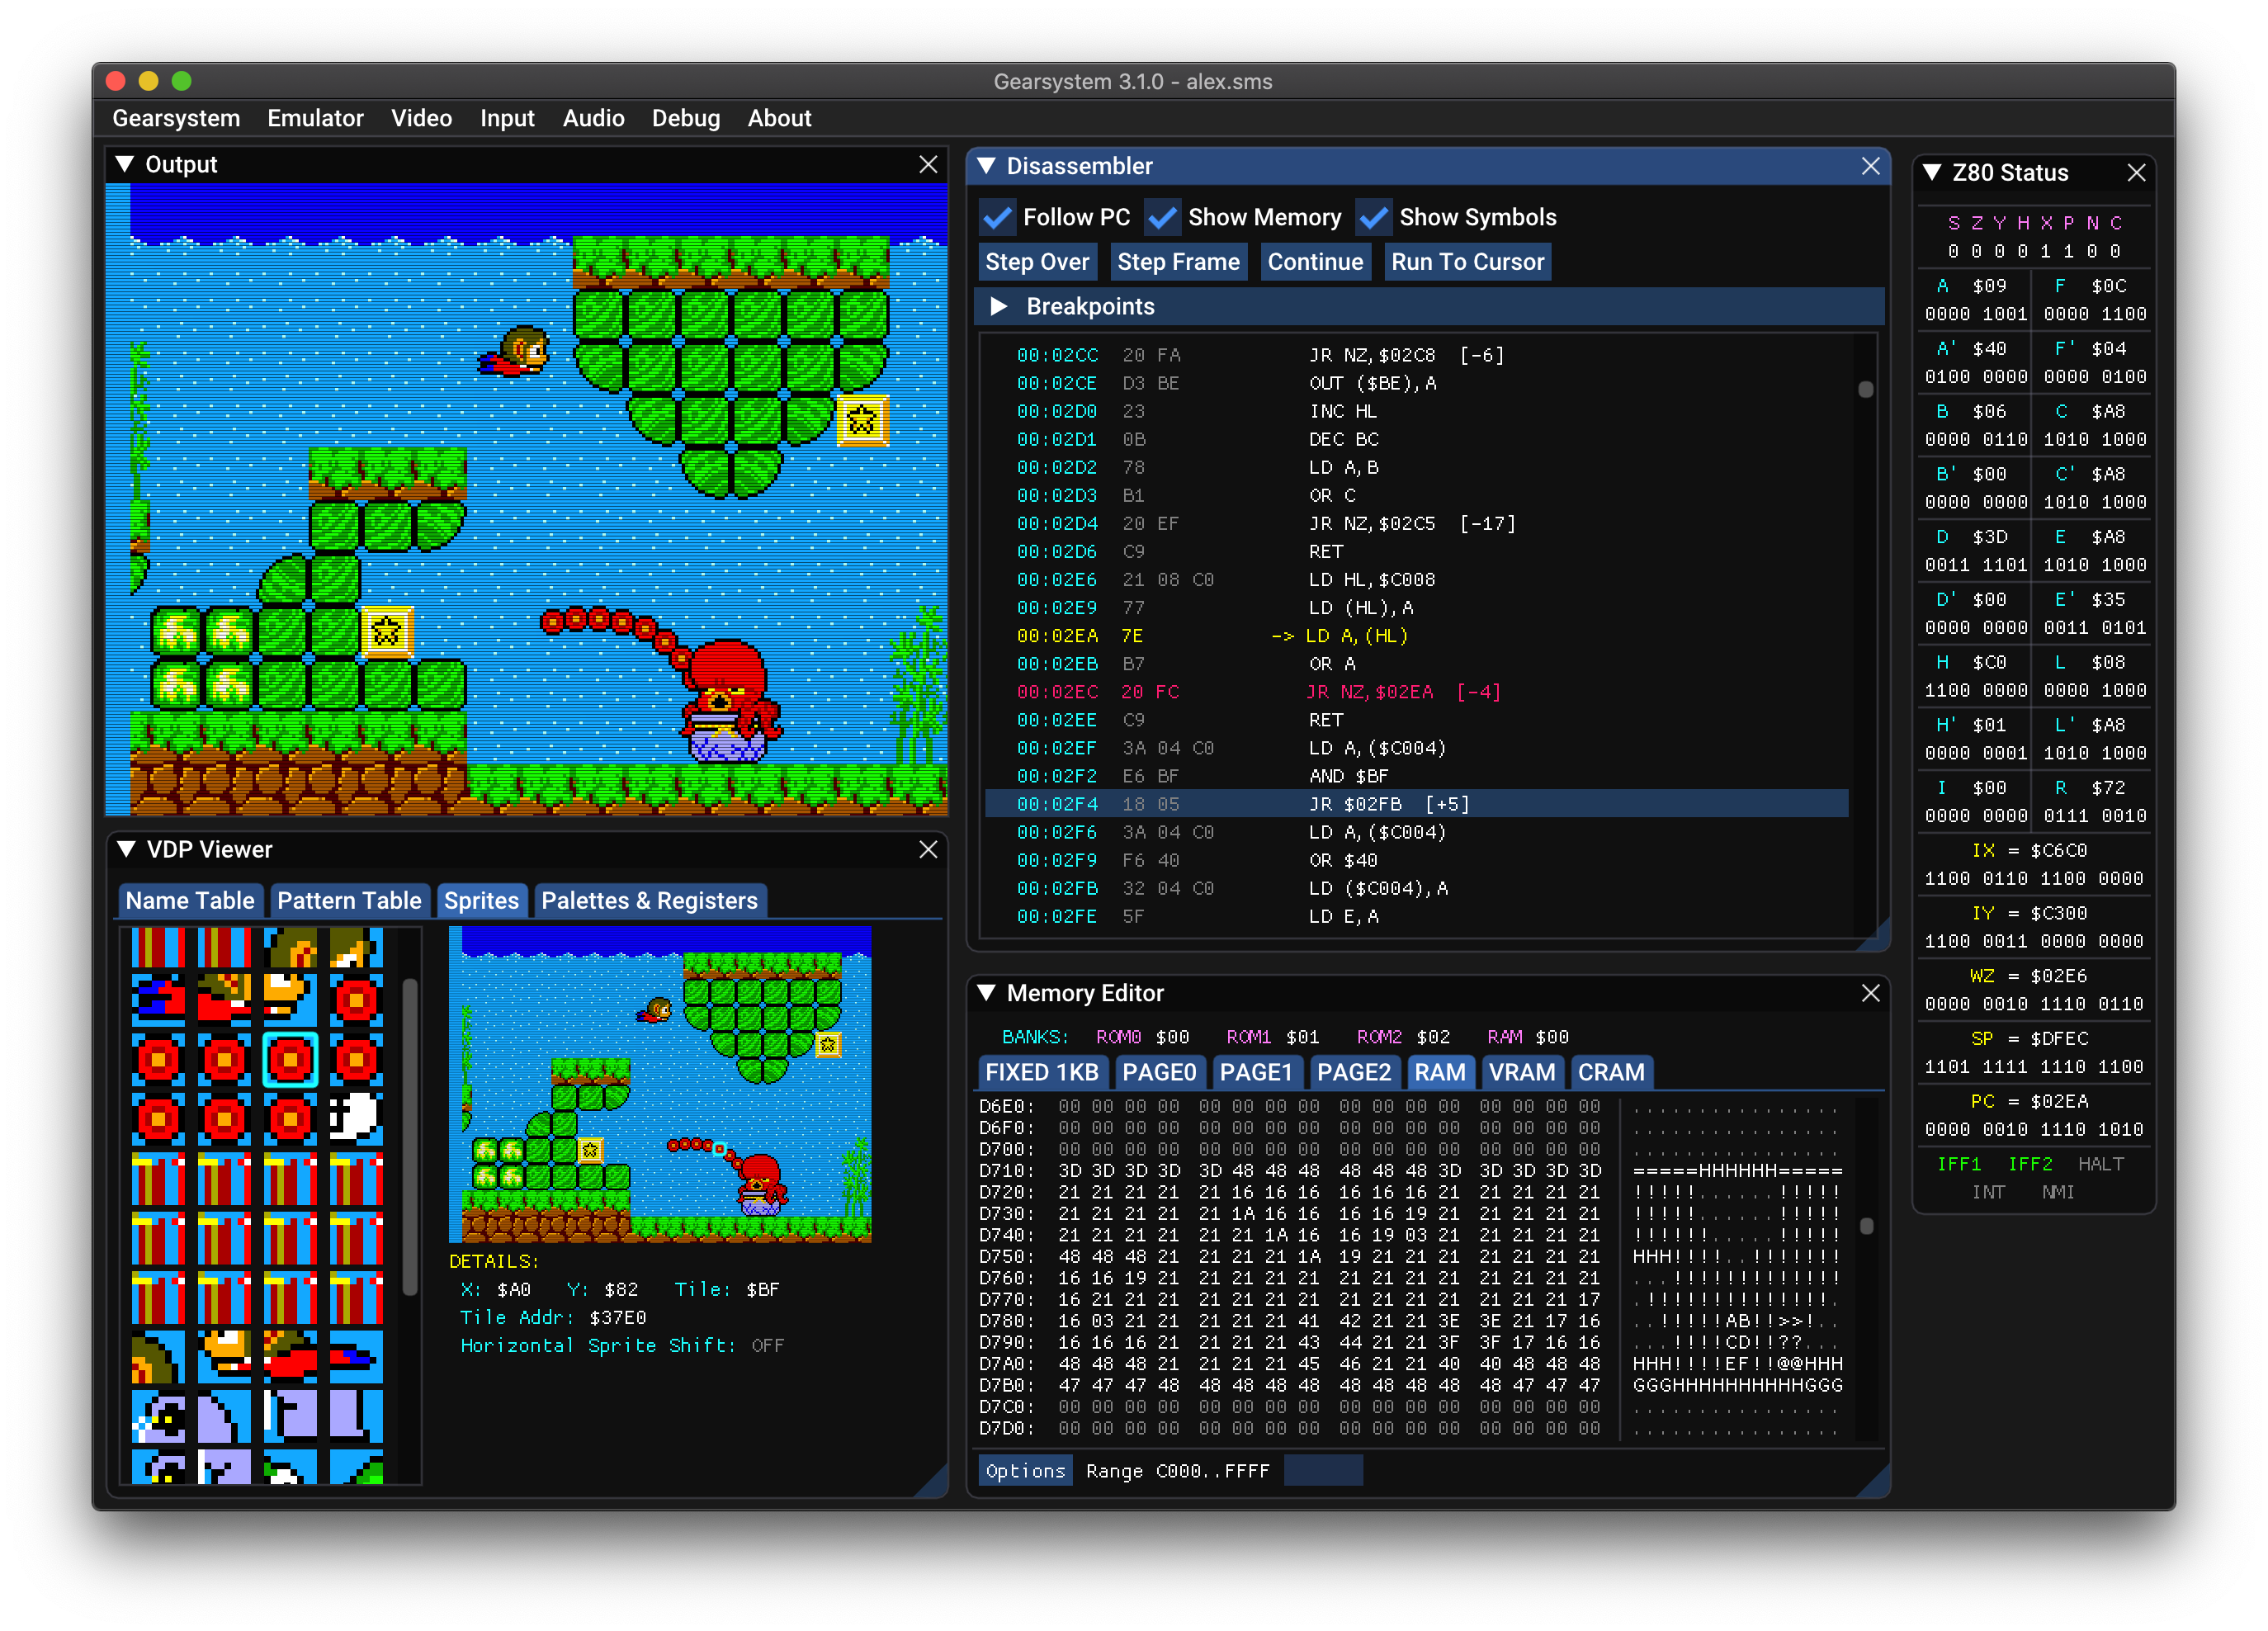Open the Debug menu
The width and height of the screenshot is (2268, 1631).
(686, 118)
